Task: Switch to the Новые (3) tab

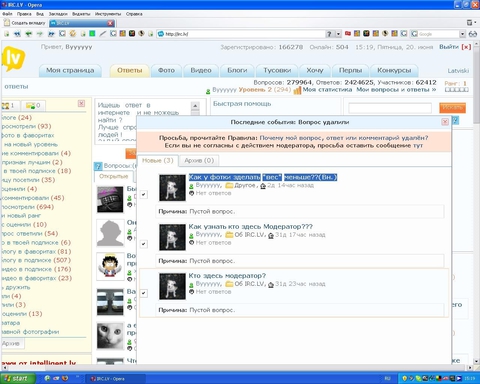Action: pyautogui.click(x=158, y=161)
